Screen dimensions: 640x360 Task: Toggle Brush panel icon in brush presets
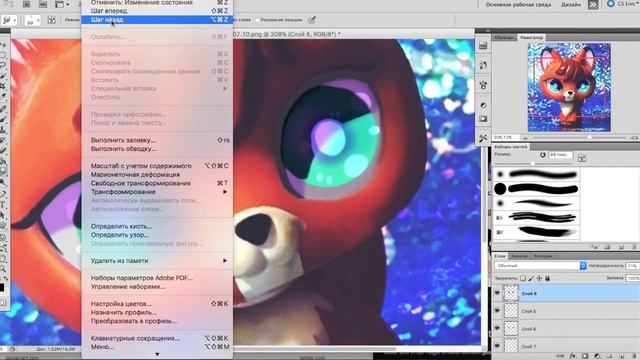click(x=582, y=158)
